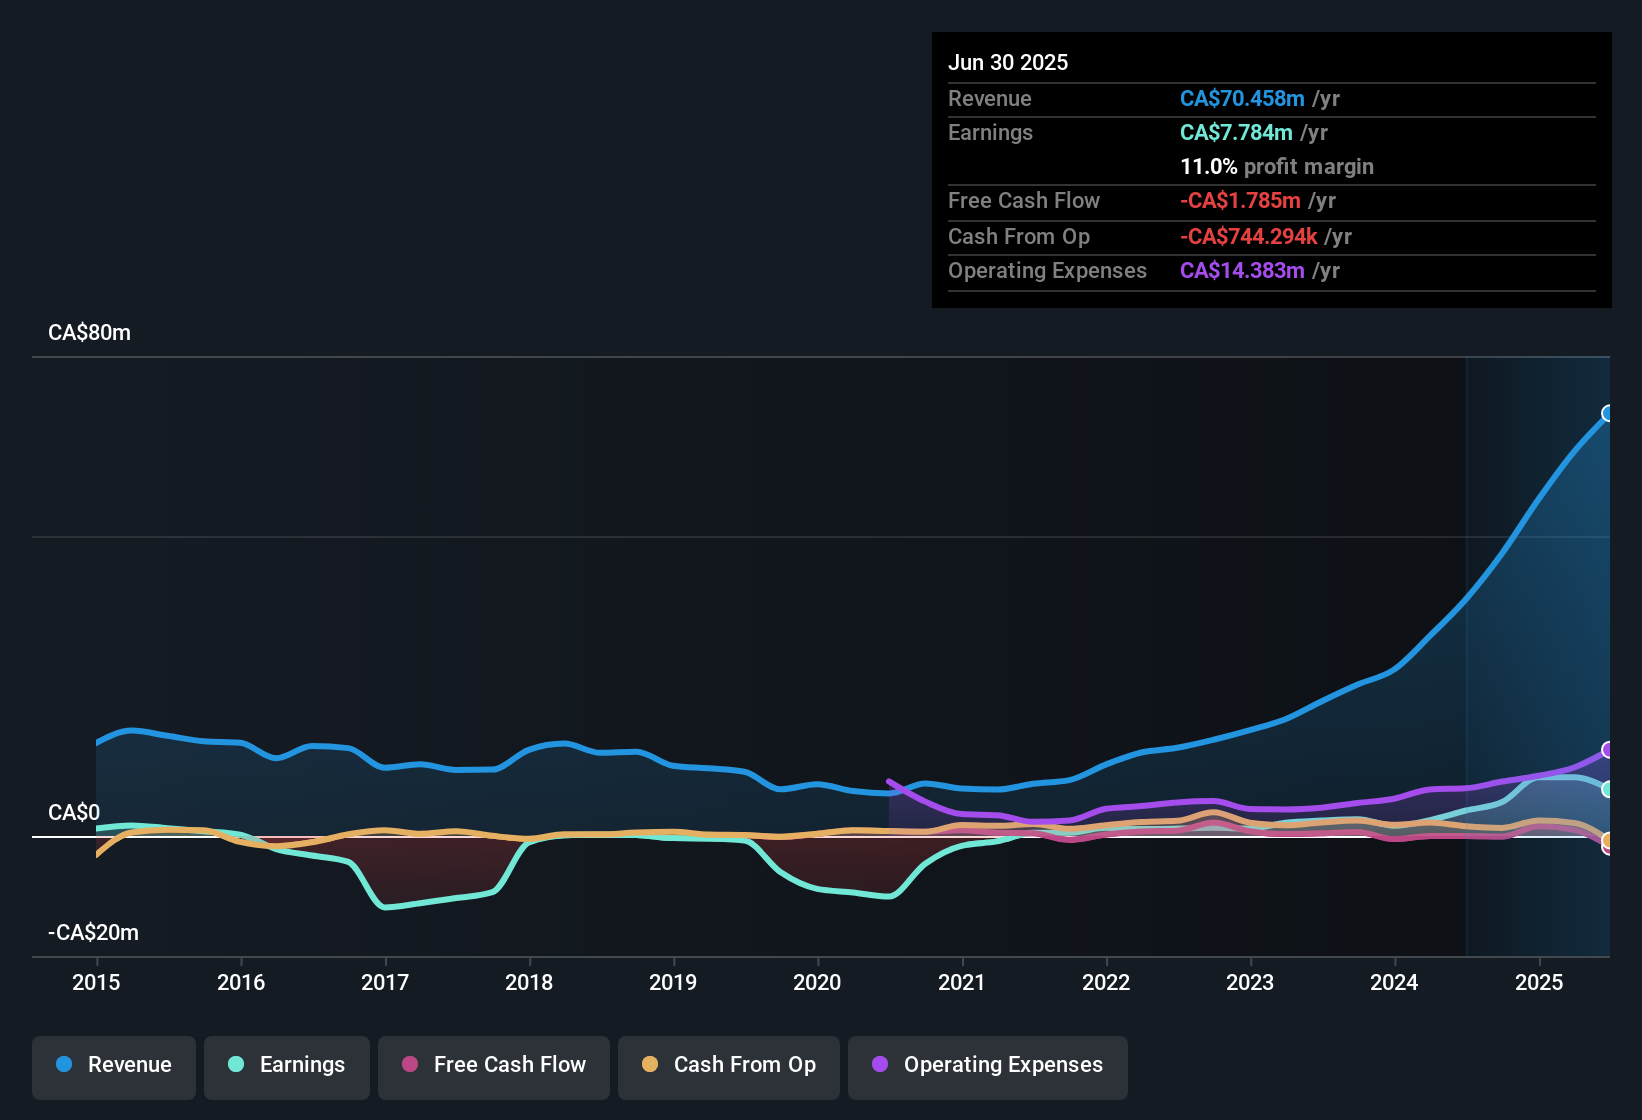The width and height of the screenshot is (1642, 1120).
Task: Click the Earnings endpoint marker at chart edge
Action: (1608, 791)
